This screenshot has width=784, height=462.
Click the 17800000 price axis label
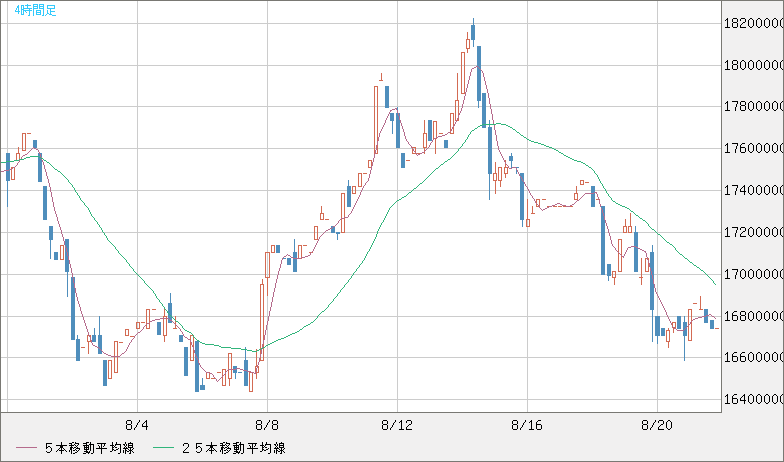pyautogui.click(x=754, y=106)
